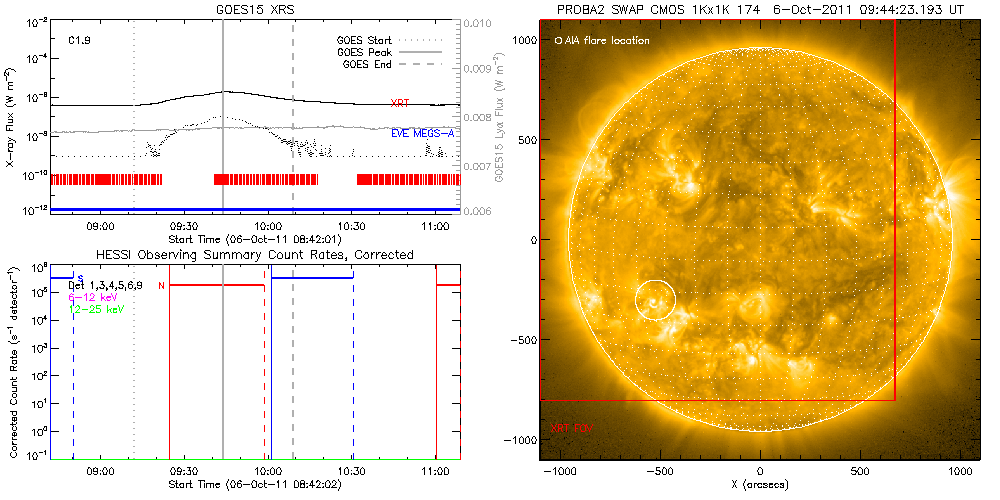
Task: Click the blue EVE MEGS-A coverage bar
Action: click(x=254, y=209)
